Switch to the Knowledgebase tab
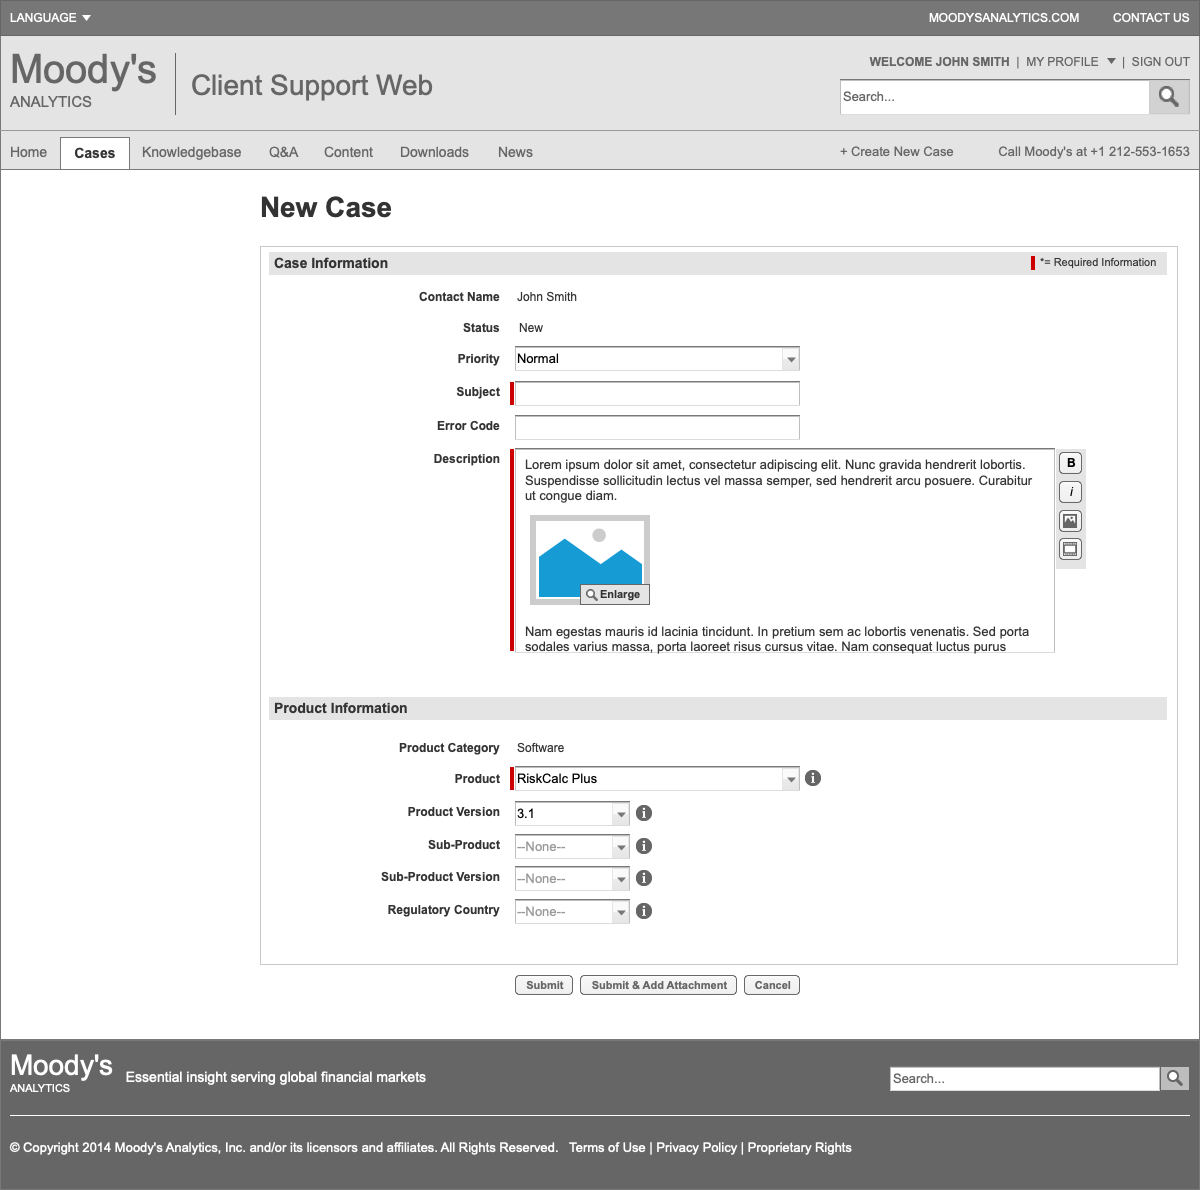 [x=191, y=152]
